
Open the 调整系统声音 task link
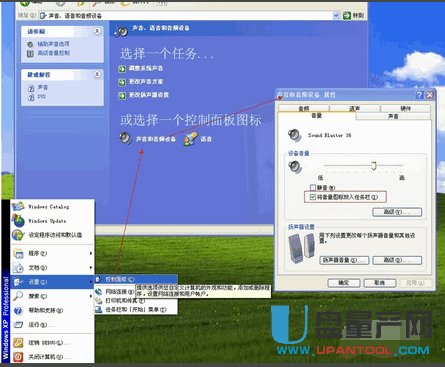pyautogui.click(x=146, y=68)
